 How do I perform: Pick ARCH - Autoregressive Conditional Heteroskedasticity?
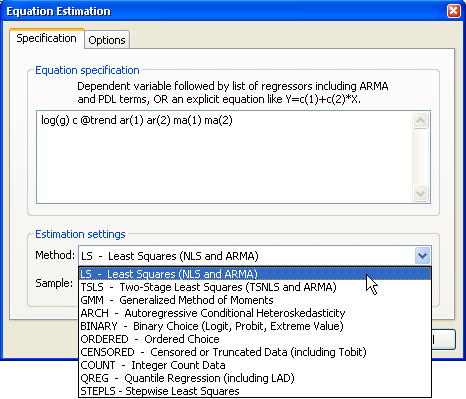tap(255, 313)
